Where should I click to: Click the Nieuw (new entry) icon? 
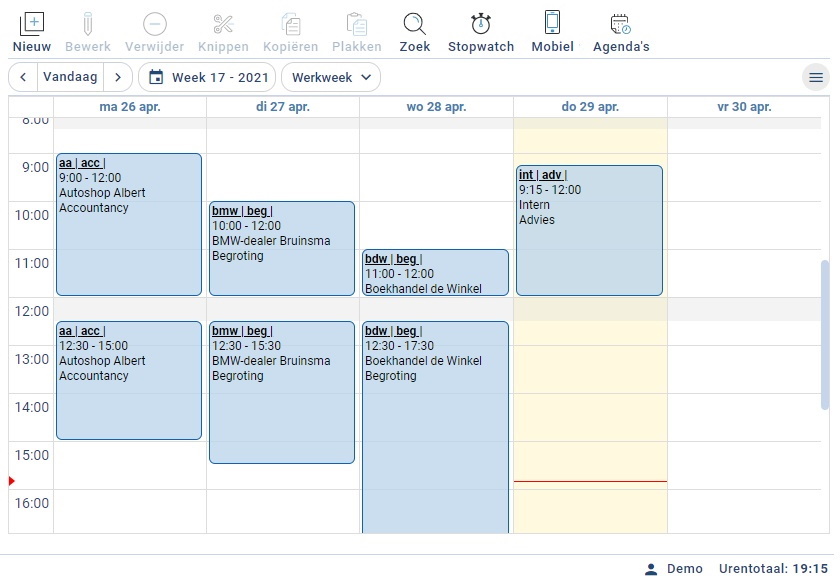coord(32,24)
